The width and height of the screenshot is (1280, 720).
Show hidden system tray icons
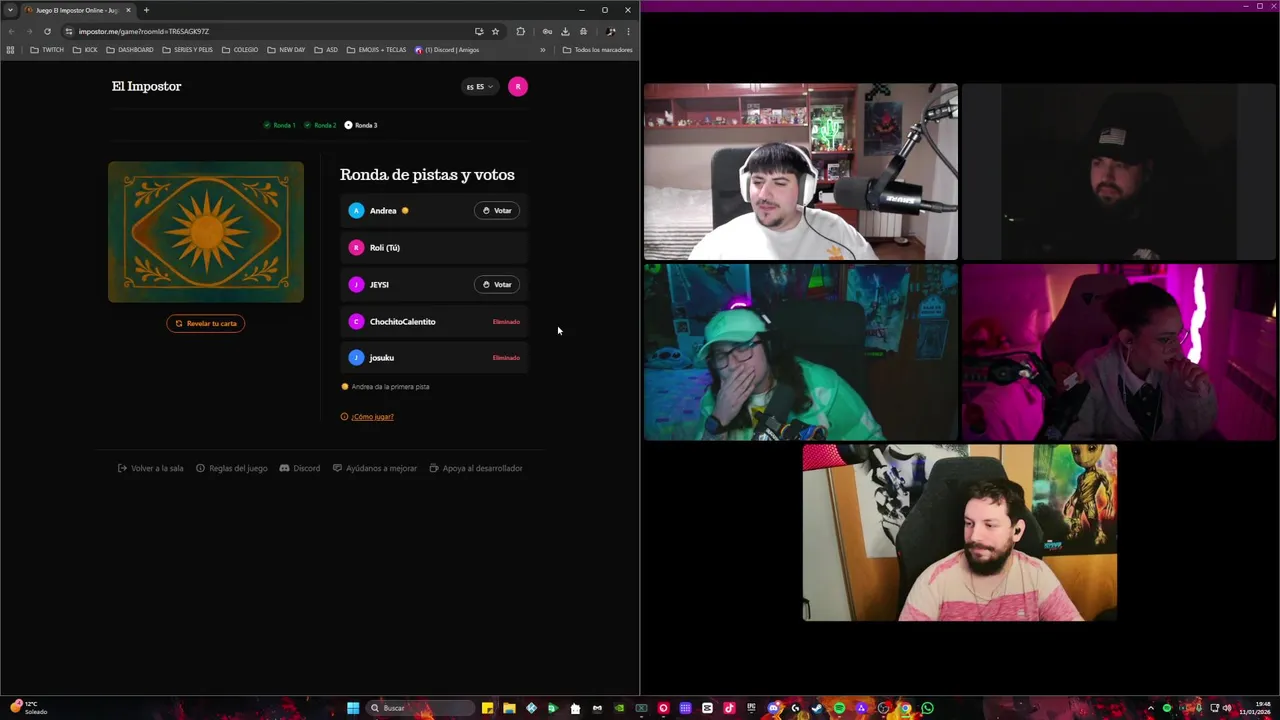point(1150,708)
